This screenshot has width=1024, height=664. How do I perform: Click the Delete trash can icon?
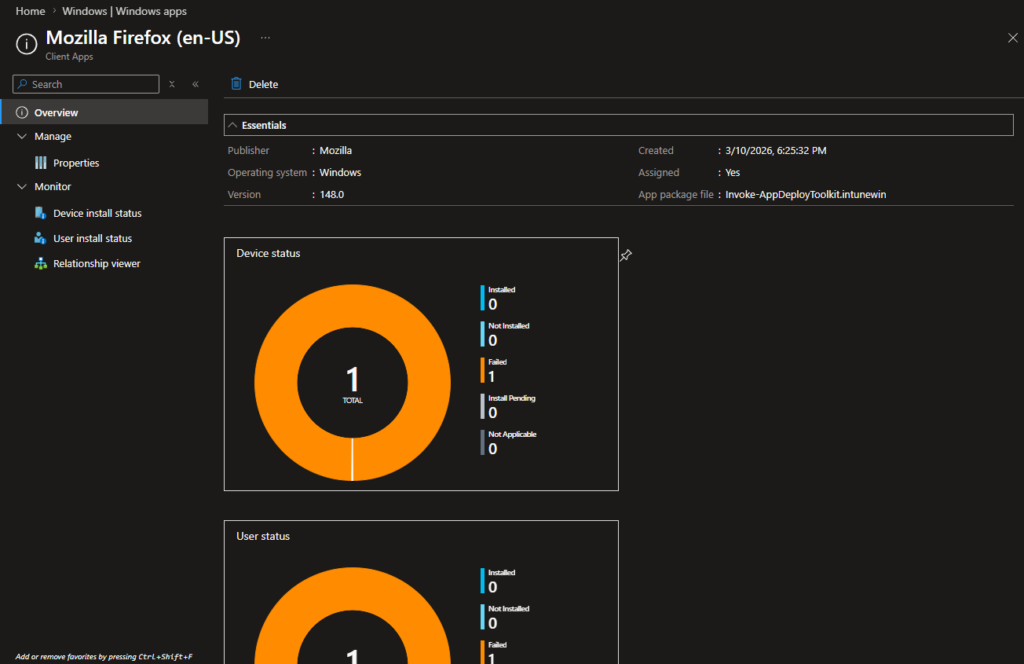click(x=236, y=84)
